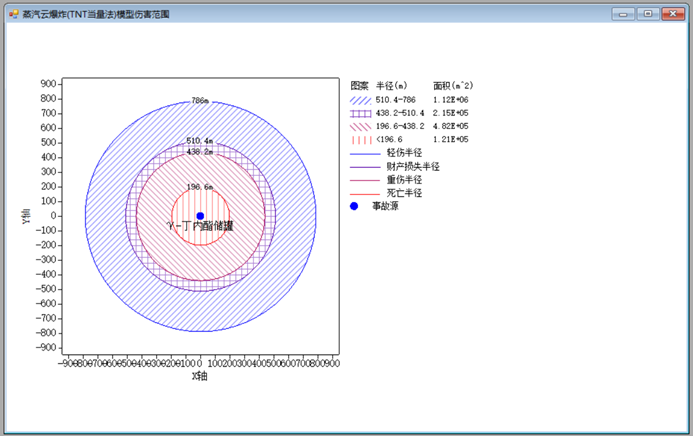The height and width of the screenshot is (436, 693).
Task: Click the 4.82E+05 area value
Action: point(450,126)
